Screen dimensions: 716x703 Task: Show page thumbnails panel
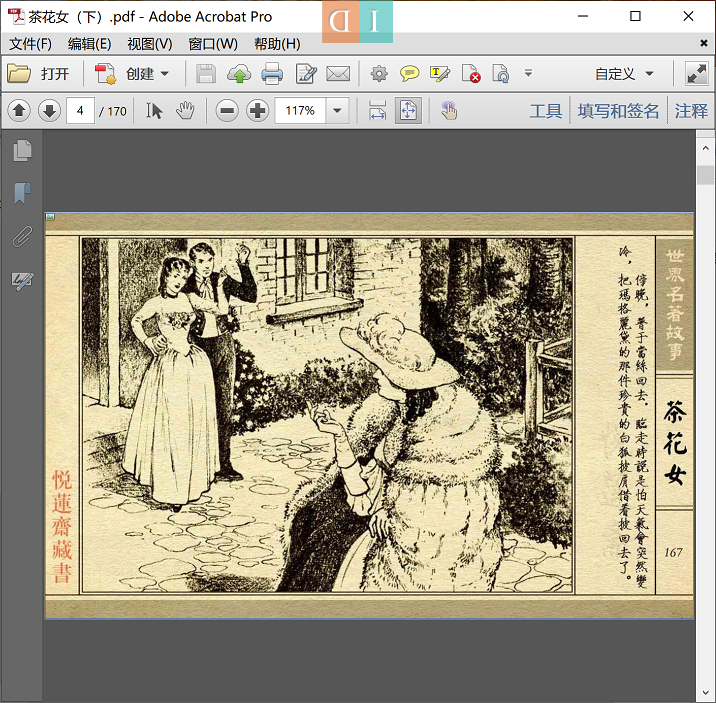[x=22, y=150]
